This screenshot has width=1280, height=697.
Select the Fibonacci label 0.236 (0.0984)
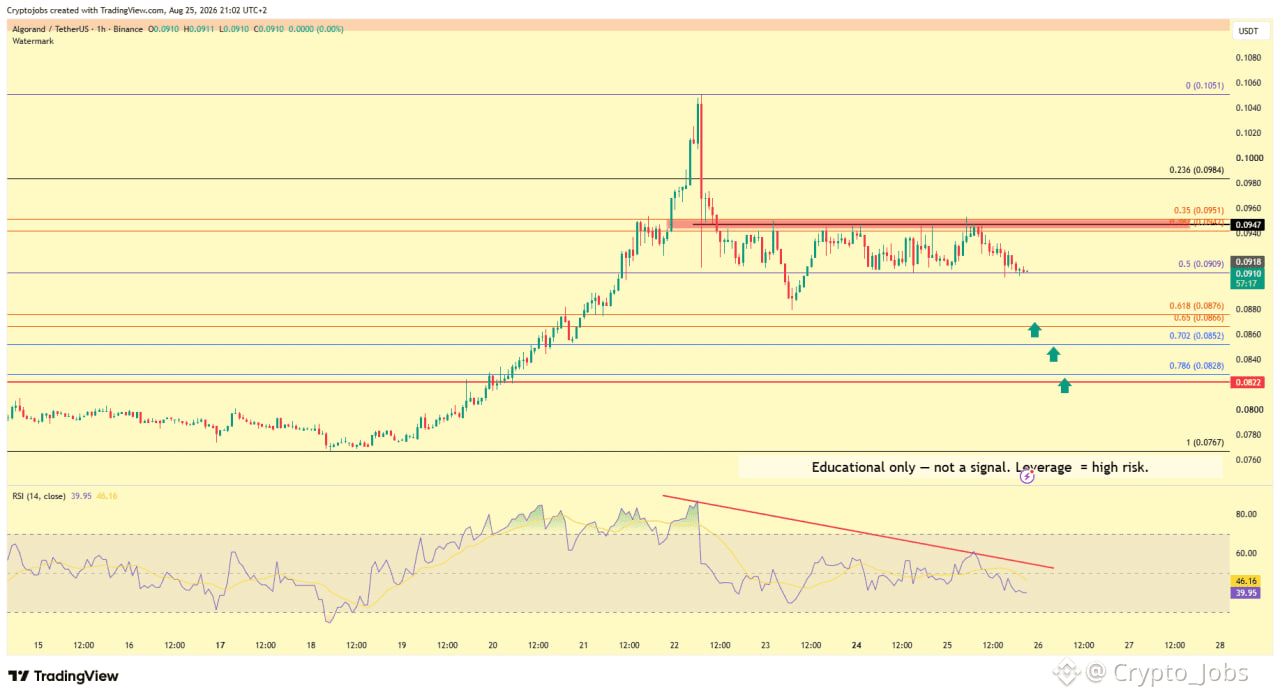[x=1196, y=170]
